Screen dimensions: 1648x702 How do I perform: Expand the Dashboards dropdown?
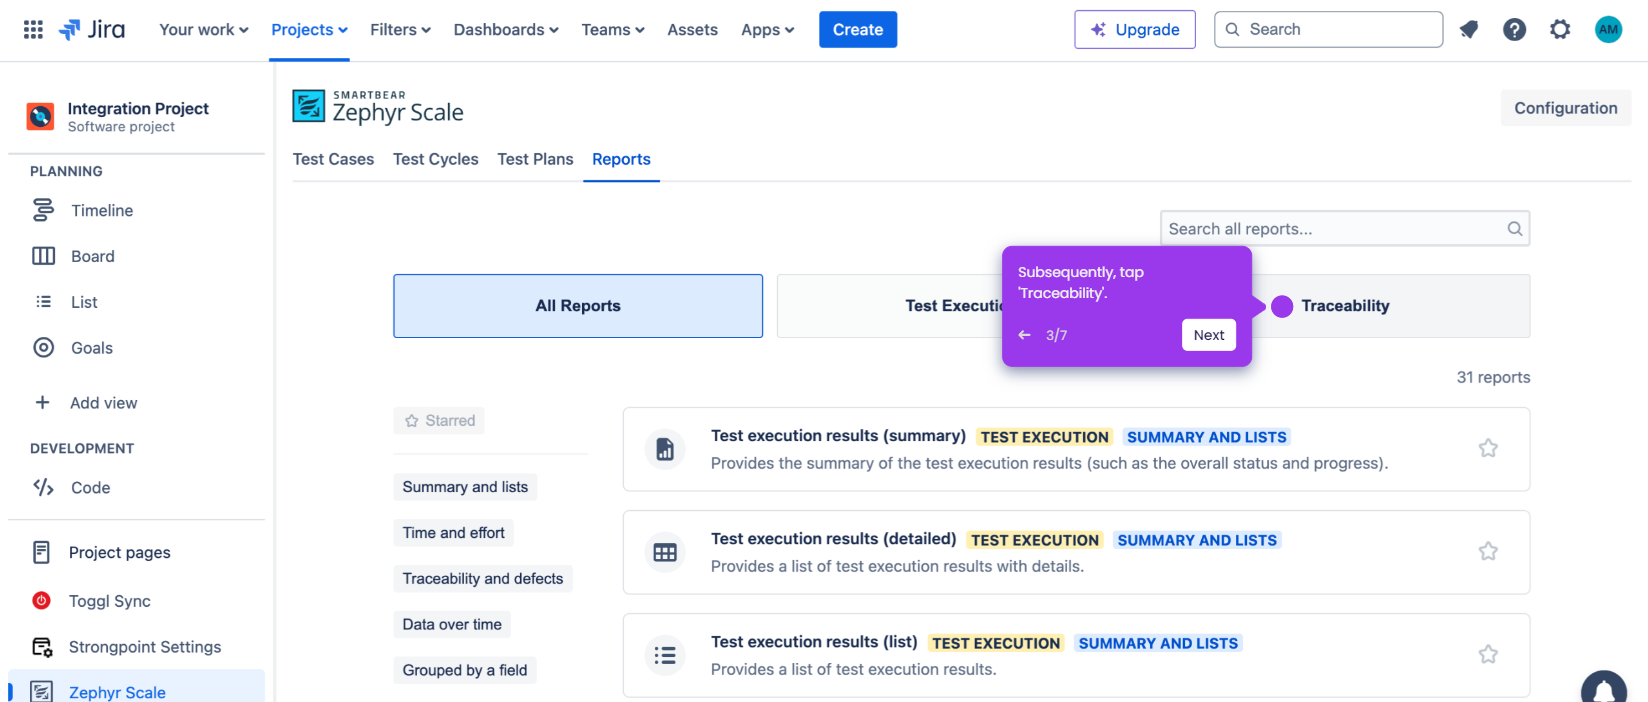506,30
